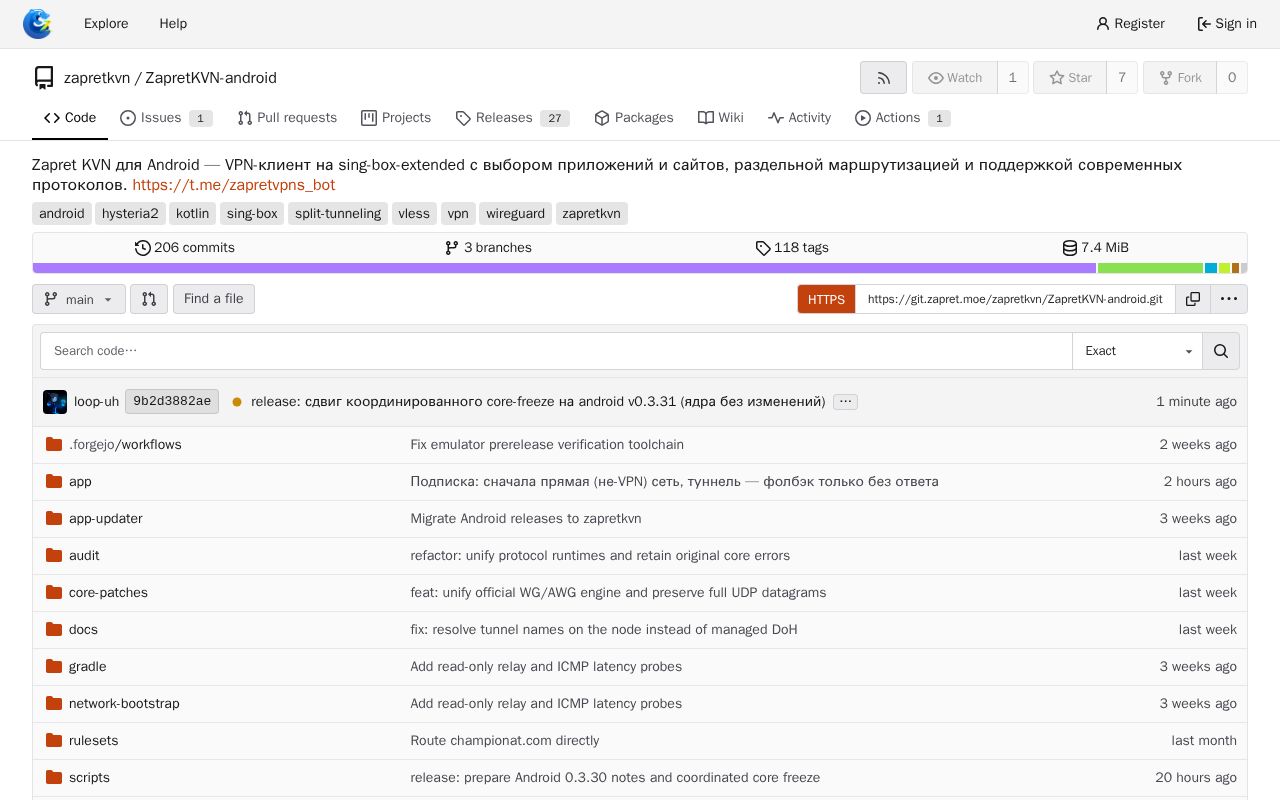Open the main branch dropdown
Image resolution: width=1280 pixels, height=800 pixels.
coord(79,299)
